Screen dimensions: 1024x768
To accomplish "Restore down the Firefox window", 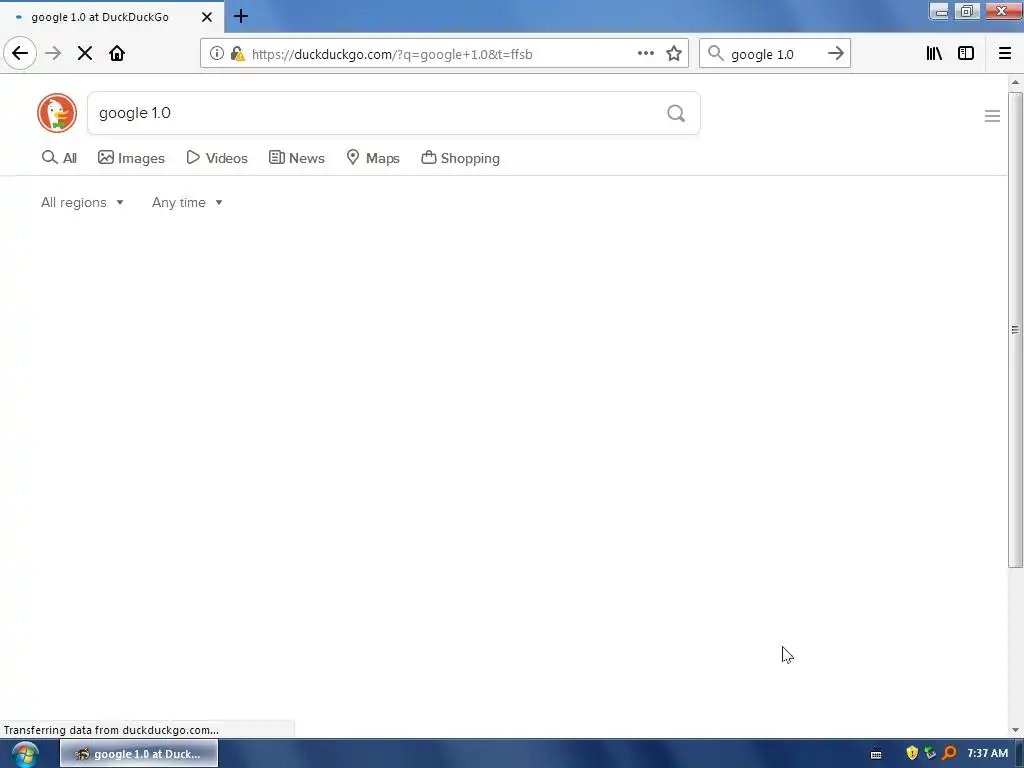I will (x=967, y=11).
